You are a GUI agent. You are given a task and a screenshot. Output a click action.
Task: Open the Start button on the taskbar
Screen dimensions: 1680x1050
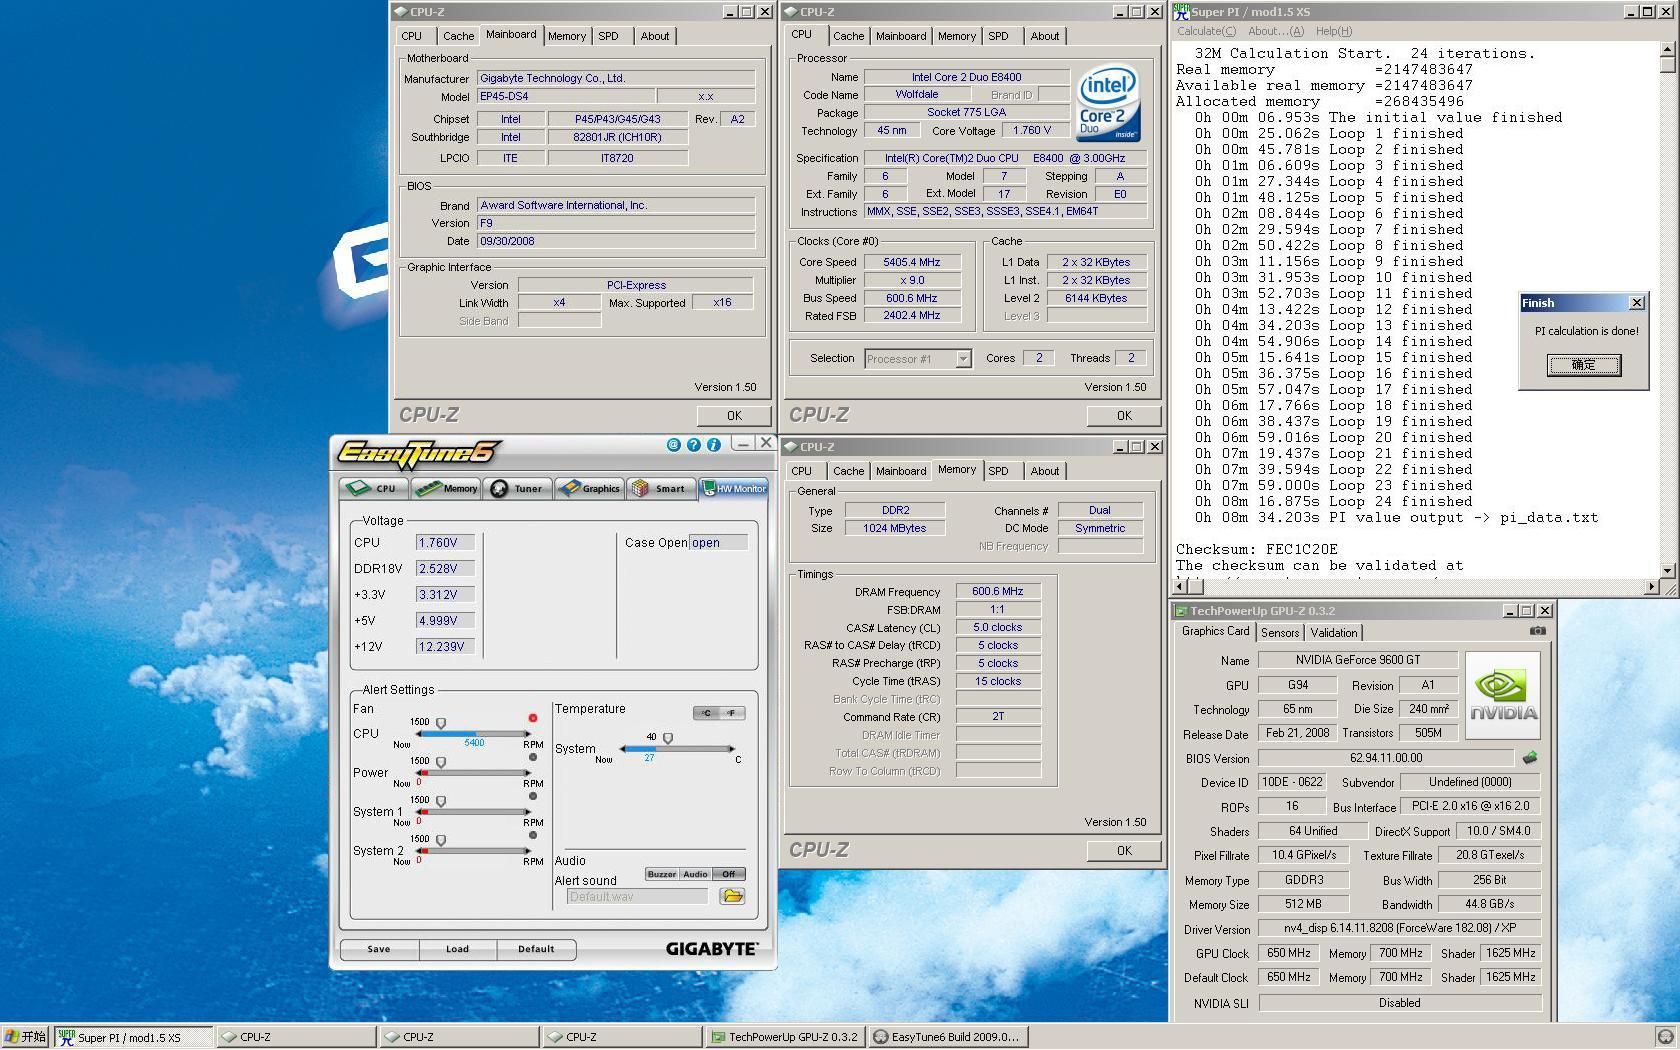pyautogui.click(x=25, y=1037)
